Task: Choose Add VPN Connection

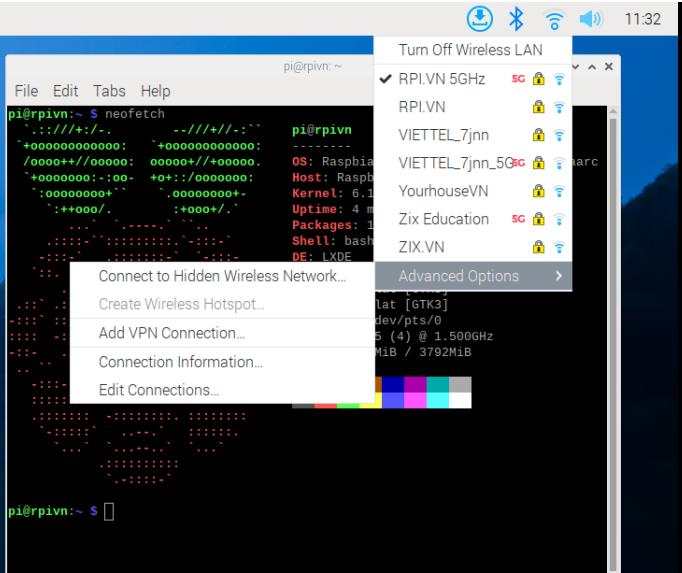Action: (172, 333)
